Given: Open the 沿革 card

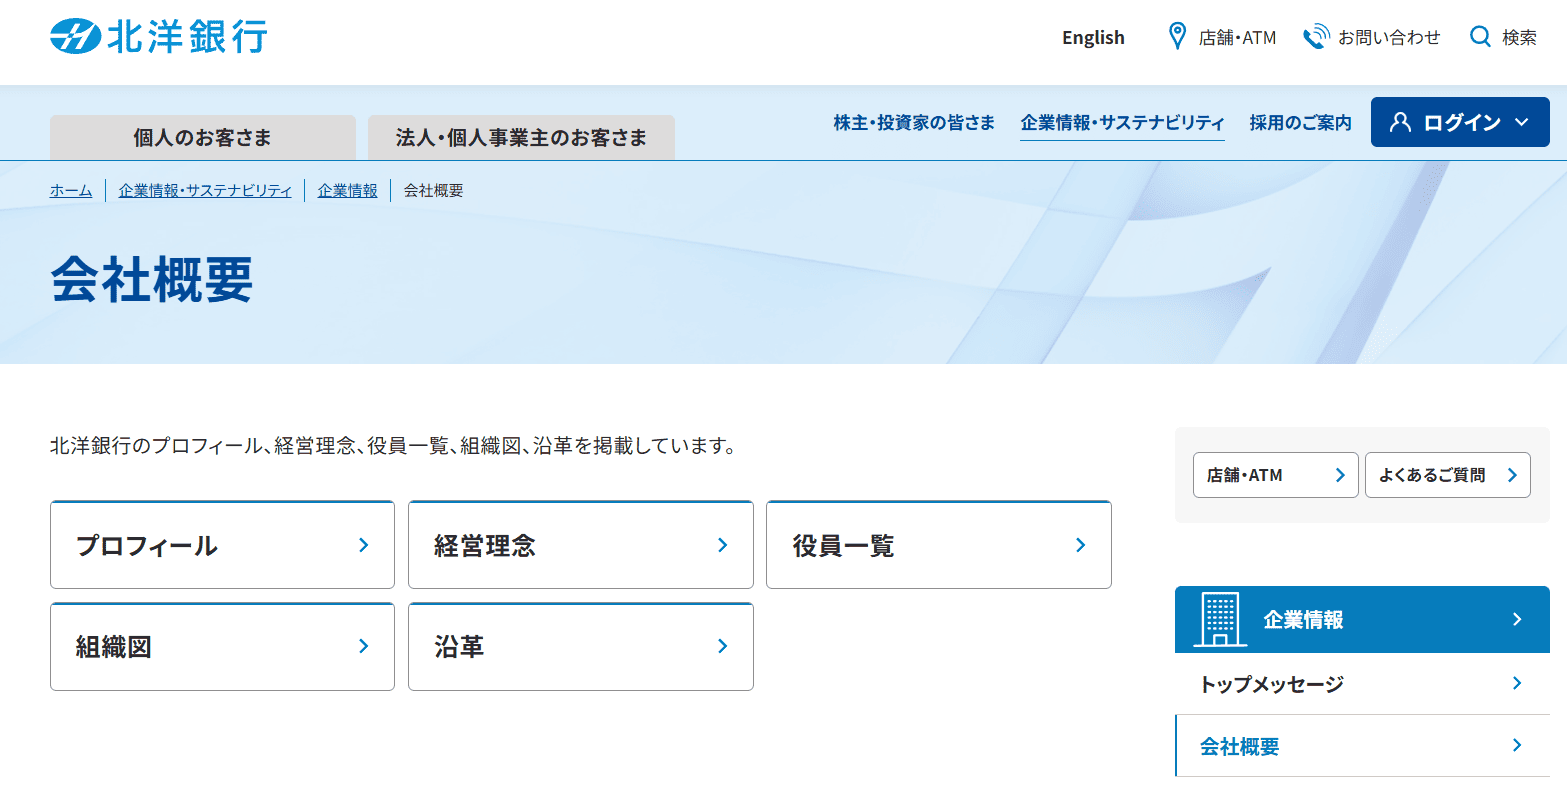Looking at the screenshot, I should pyautogui.click(x=581, y=647).
